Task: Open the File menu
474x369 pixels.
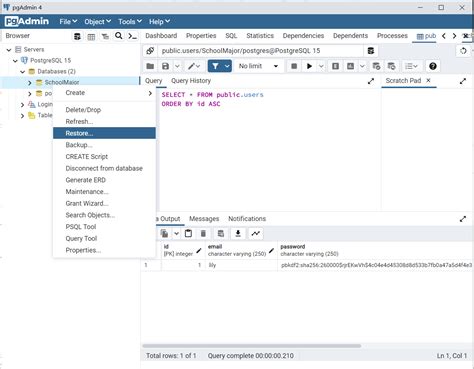Action: [x=68, y=22]
